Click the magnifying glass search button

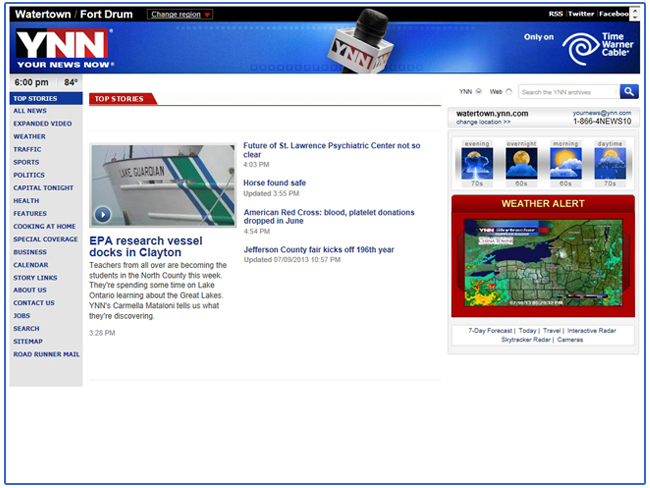628,91
